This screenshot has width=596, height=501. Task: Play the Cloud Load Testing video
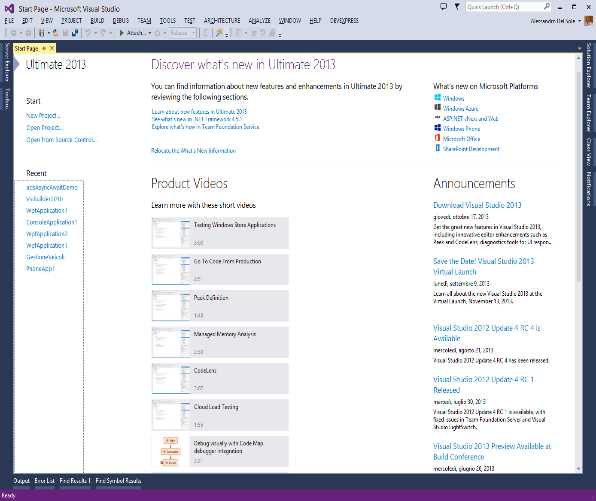(220, 415)
